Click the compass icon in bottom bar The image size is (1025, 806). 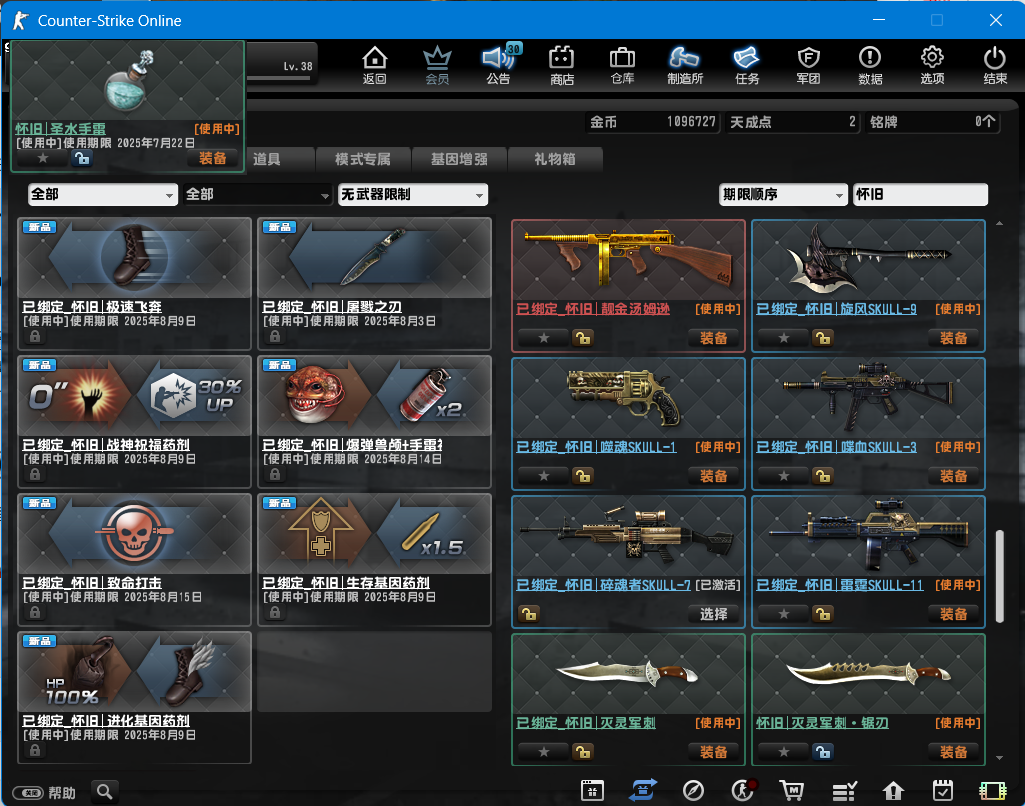tap(693, 790)
